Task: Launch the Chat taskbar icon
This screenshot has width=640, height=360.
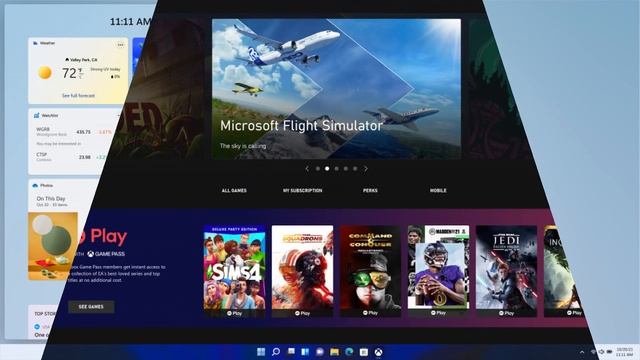Action: coord(320,352)
